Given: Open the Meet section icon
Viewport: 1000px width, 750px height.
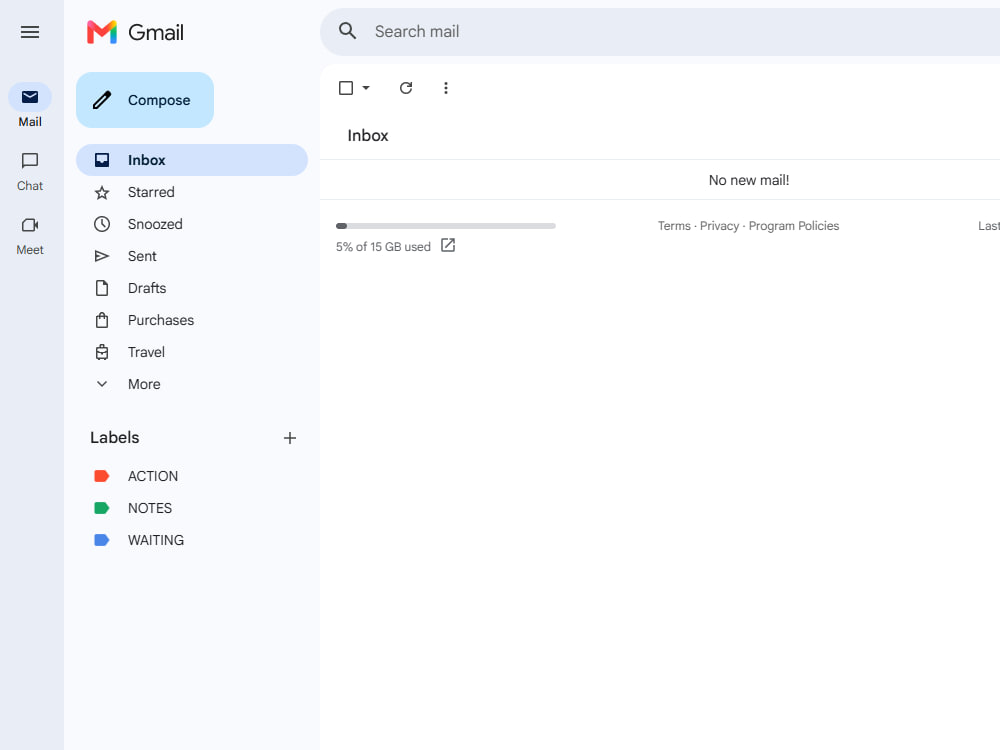Looking at the screenshot, I should [x=30, y=224].
